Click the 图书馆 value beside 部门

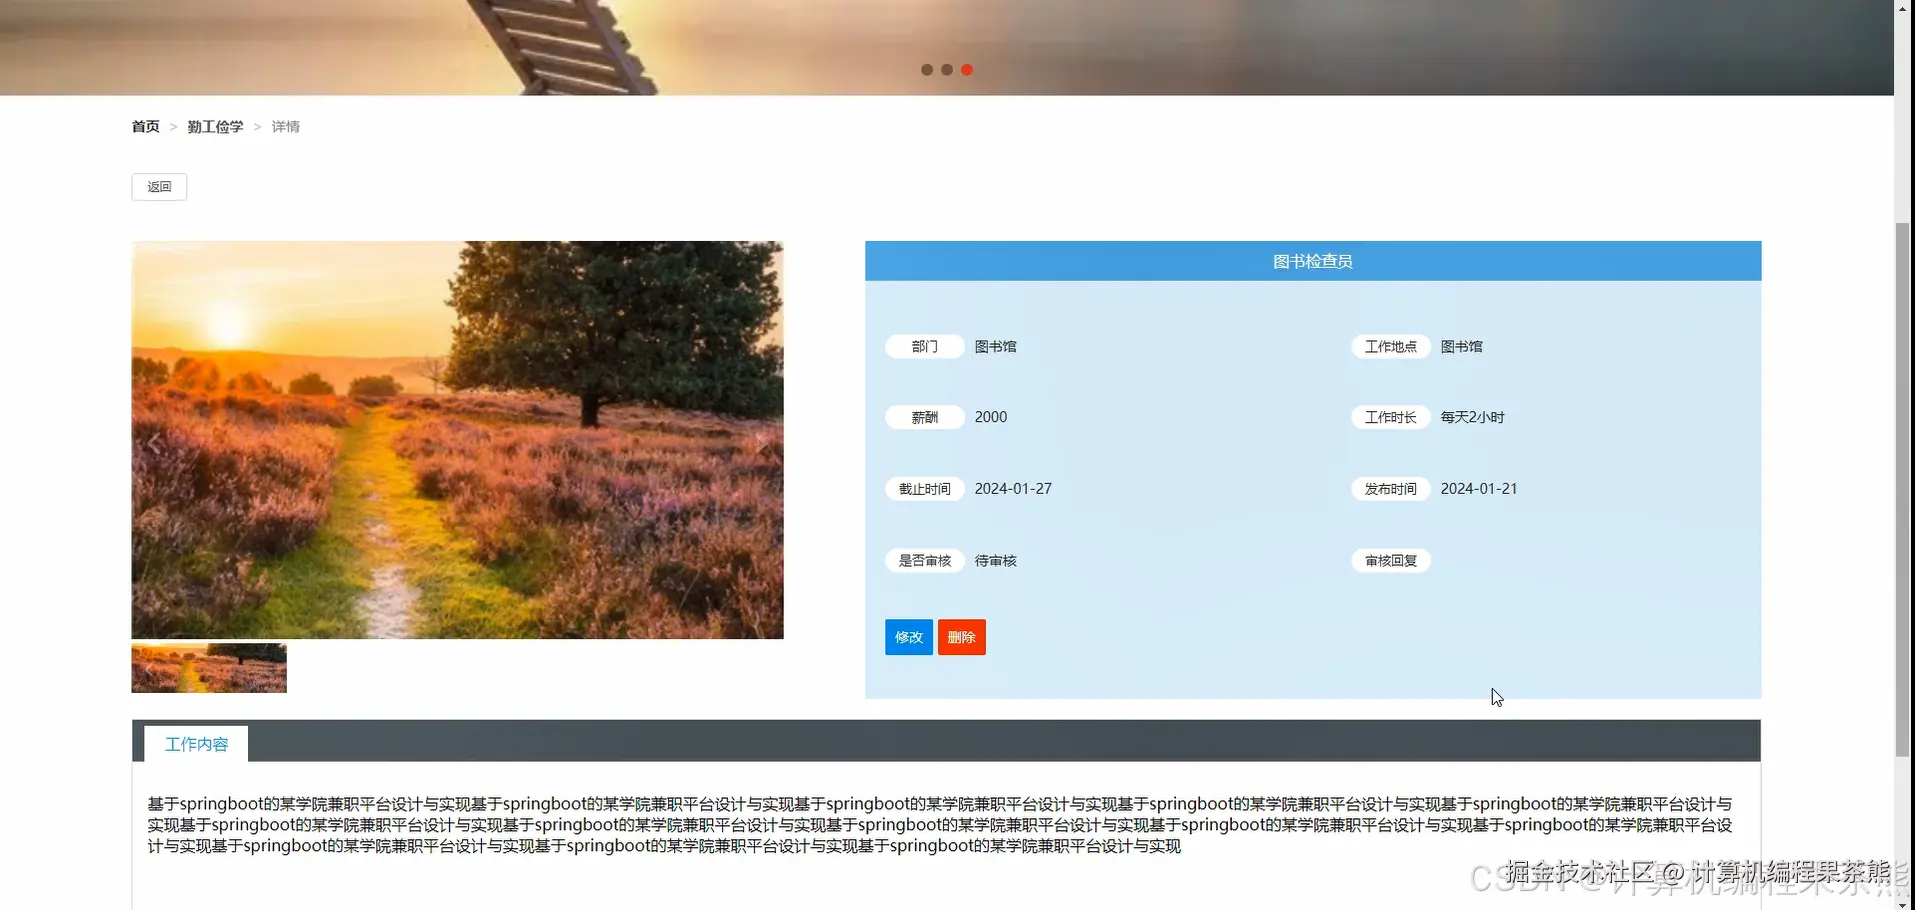996,347
